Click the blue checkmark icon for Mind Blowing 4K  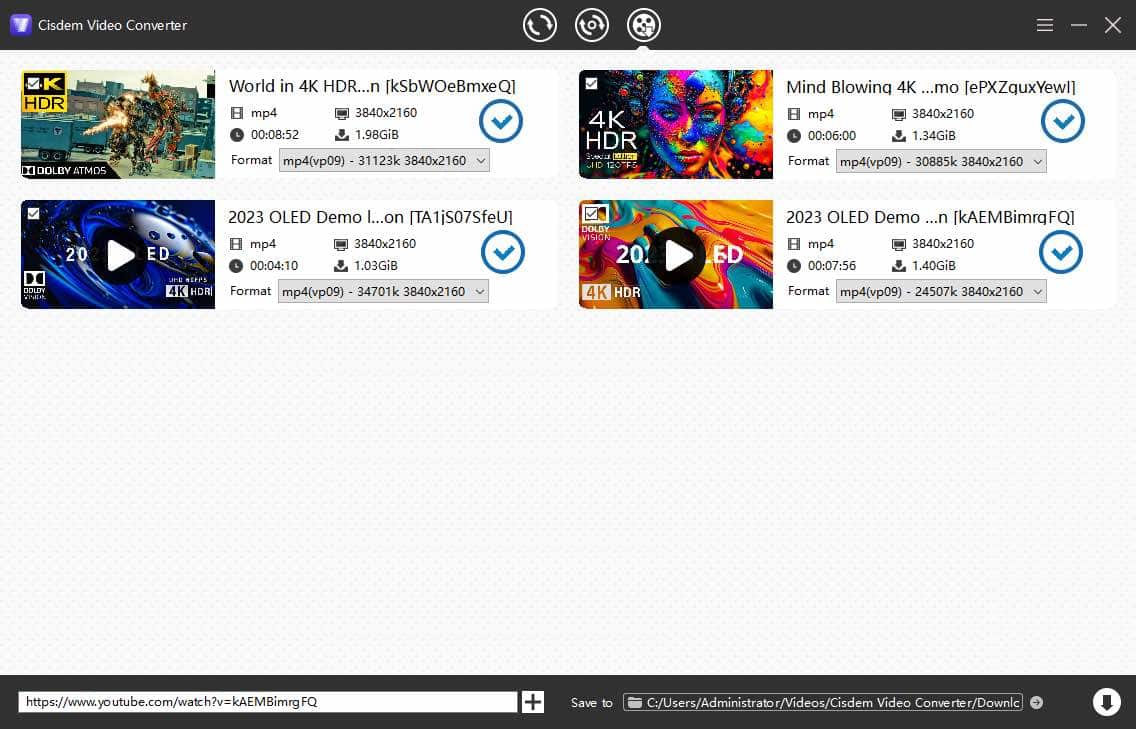coord(1063,121)
